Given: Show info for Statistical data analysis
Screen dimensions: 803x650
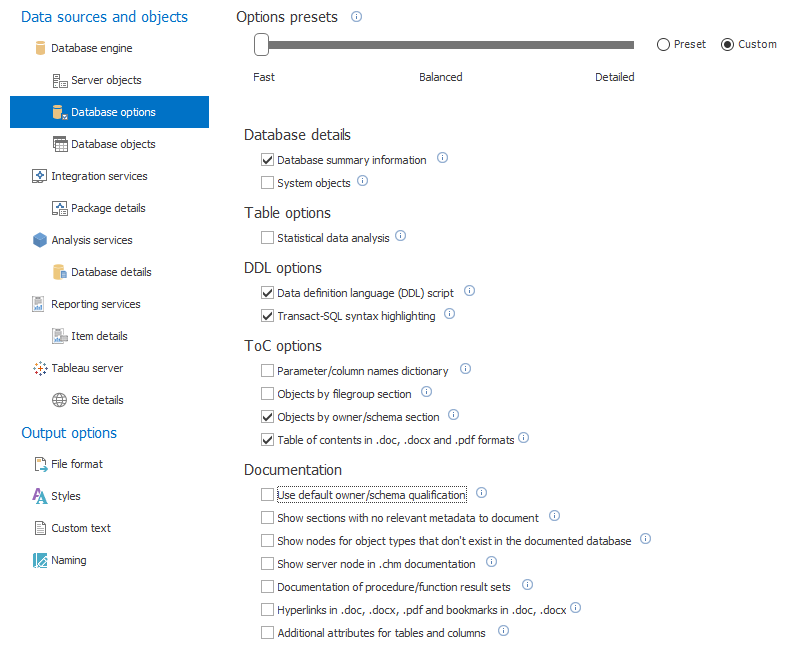Looking at the screenshot, I should [401, 236].
